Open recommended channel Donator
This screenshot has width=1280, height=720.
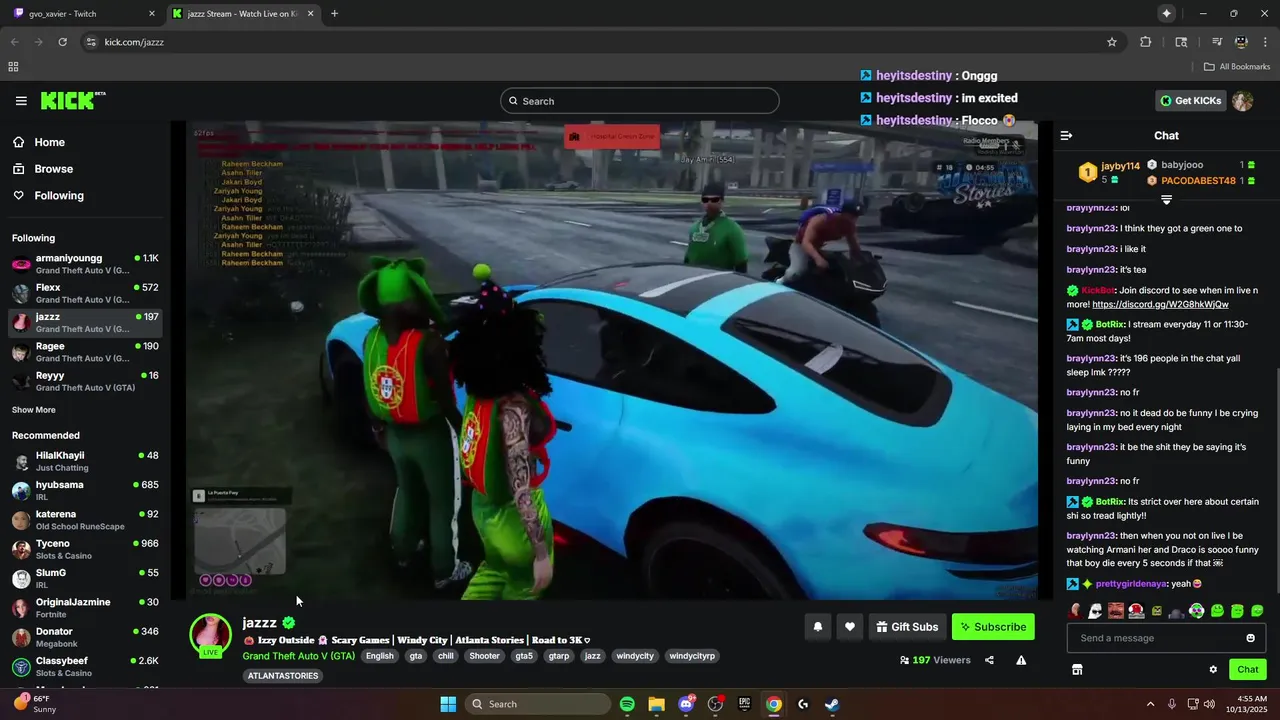point(85,637)
